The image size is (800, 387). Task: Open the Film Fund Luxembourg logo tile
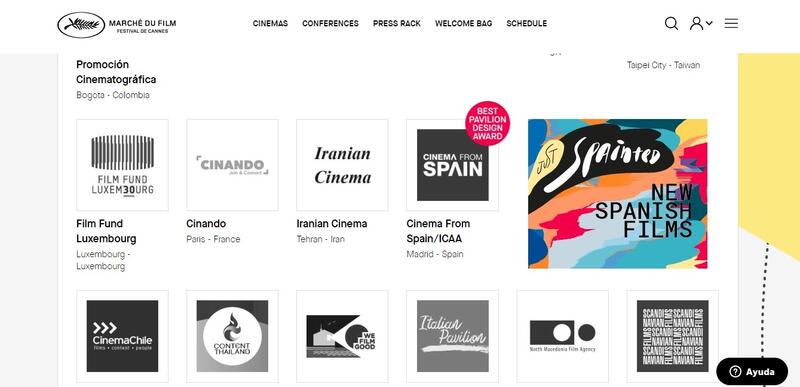[x=122, y=165]
